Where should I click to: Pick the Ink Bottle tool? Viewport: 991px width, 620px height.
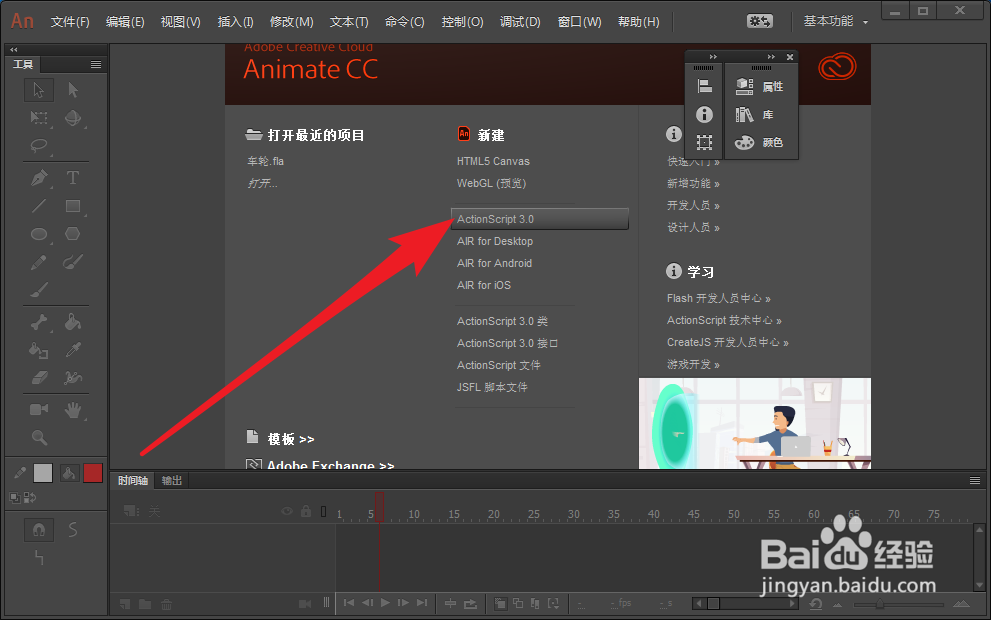pyautogui.click(x=39, y=350)
